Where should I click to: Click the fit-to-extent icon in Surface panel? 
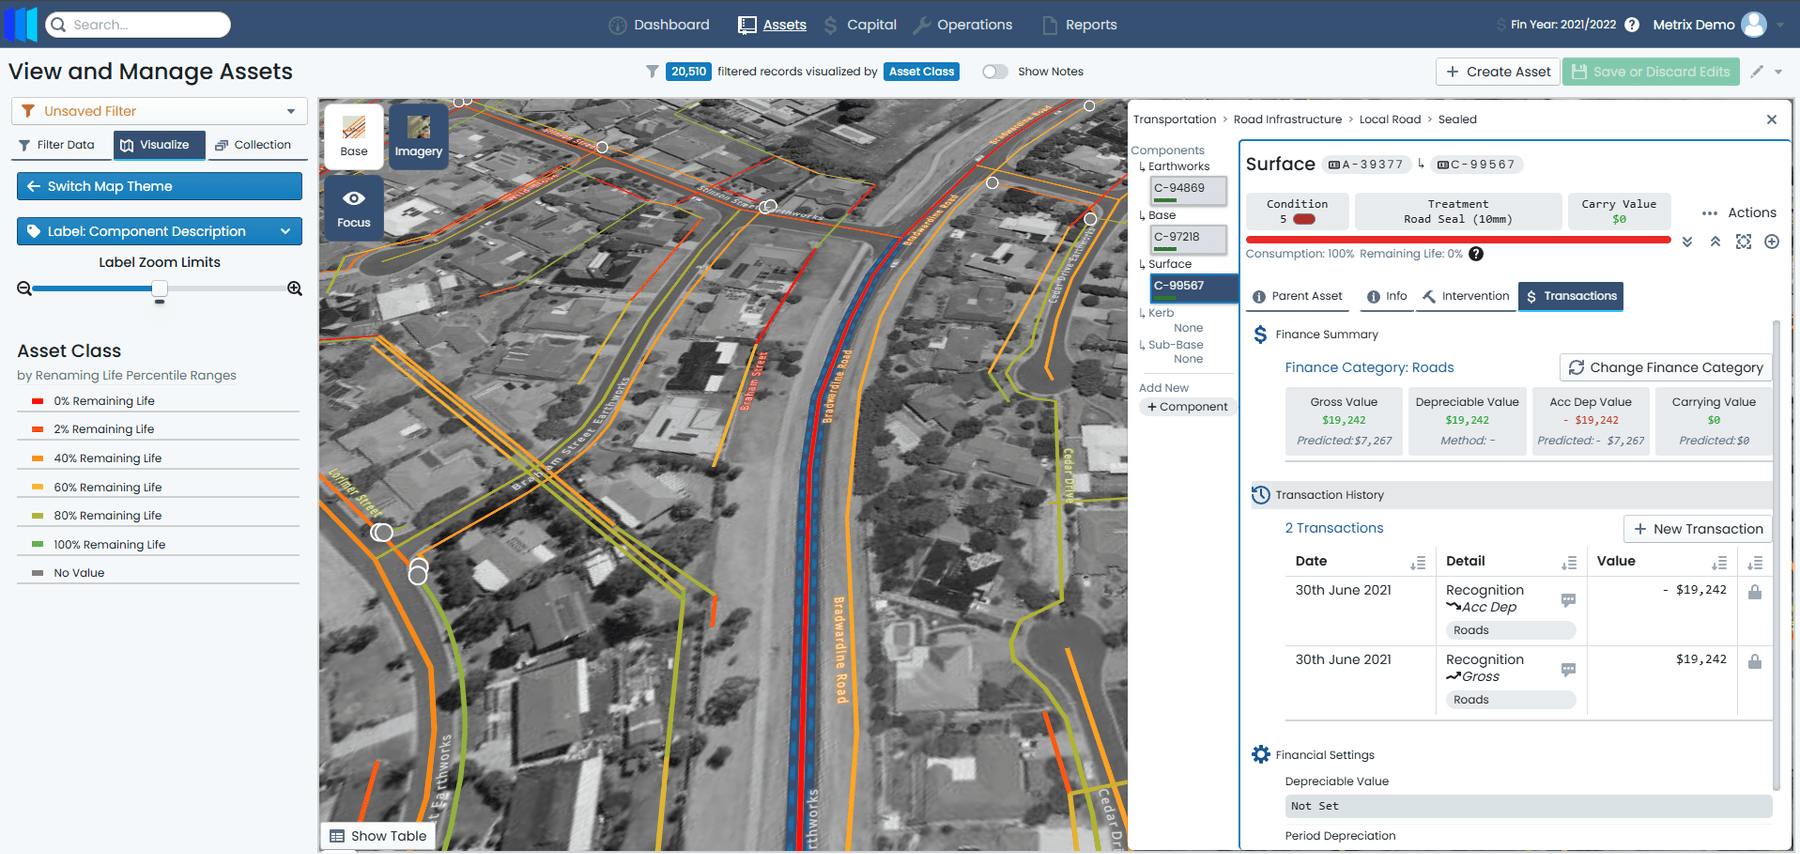1743,242
